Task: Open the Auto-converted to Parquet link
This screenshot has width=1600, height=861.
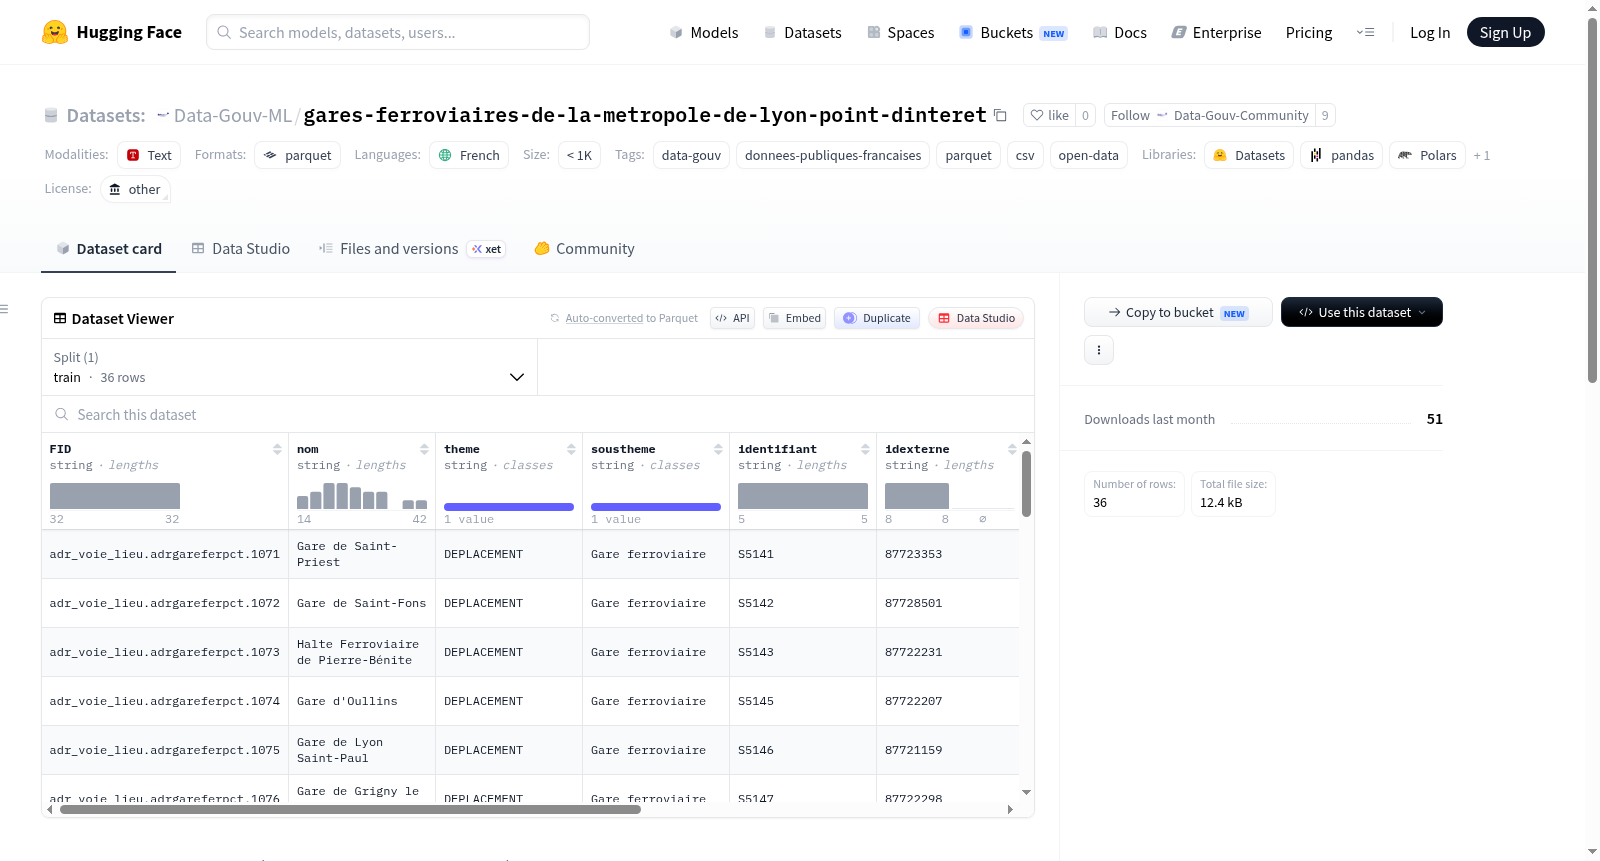Action: 632,318
